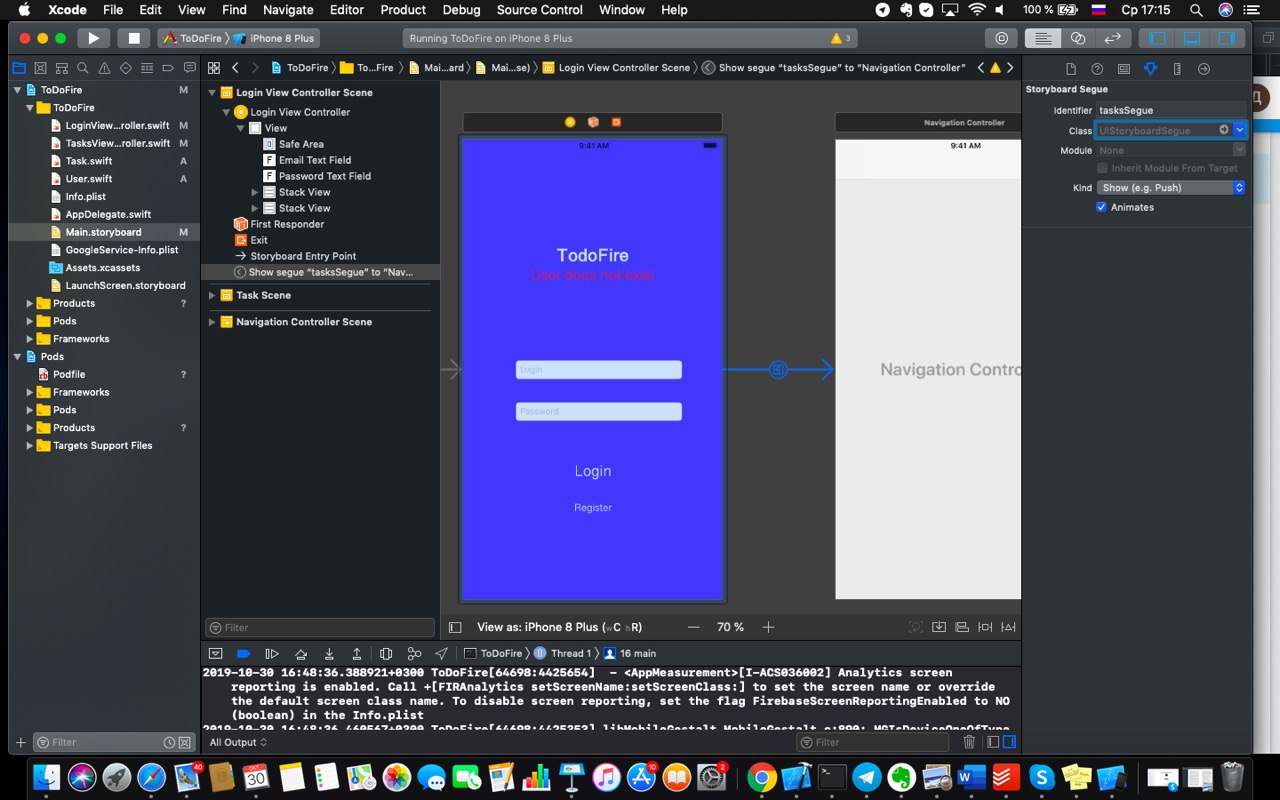
Task: Expand the Task Scene outline item
Action: pos(212,296)
